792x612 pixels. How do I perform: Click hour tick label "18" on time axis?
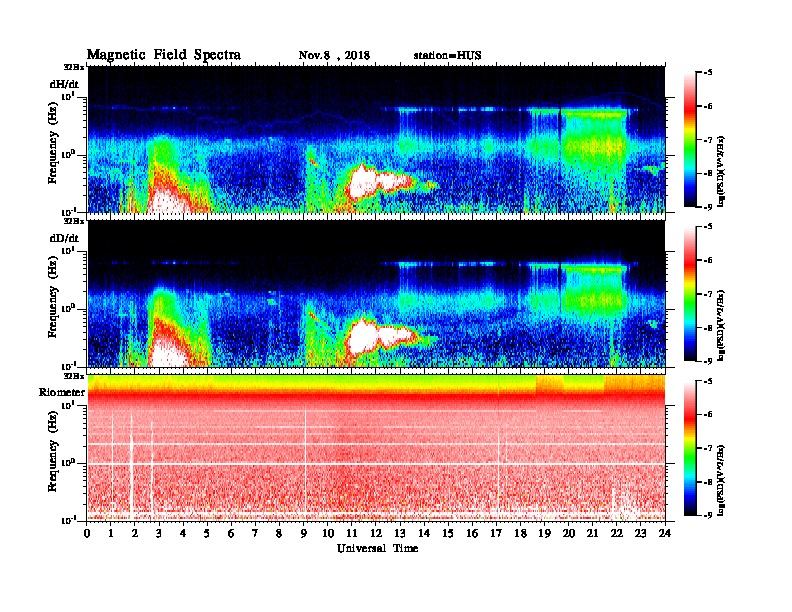tap(521, 533)
